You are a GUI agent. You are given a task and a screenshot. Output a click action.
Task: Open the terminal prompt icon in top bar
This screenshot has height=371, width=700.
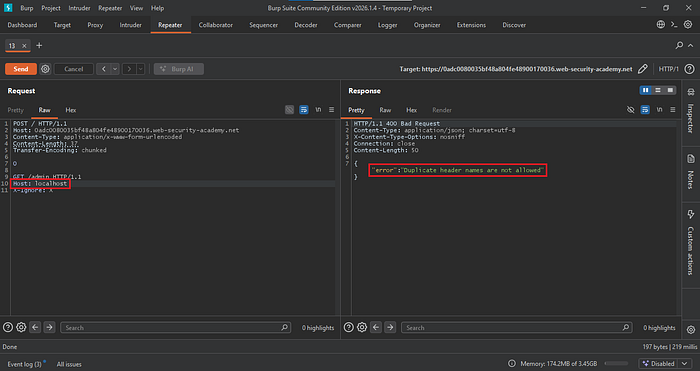point(674,25)
